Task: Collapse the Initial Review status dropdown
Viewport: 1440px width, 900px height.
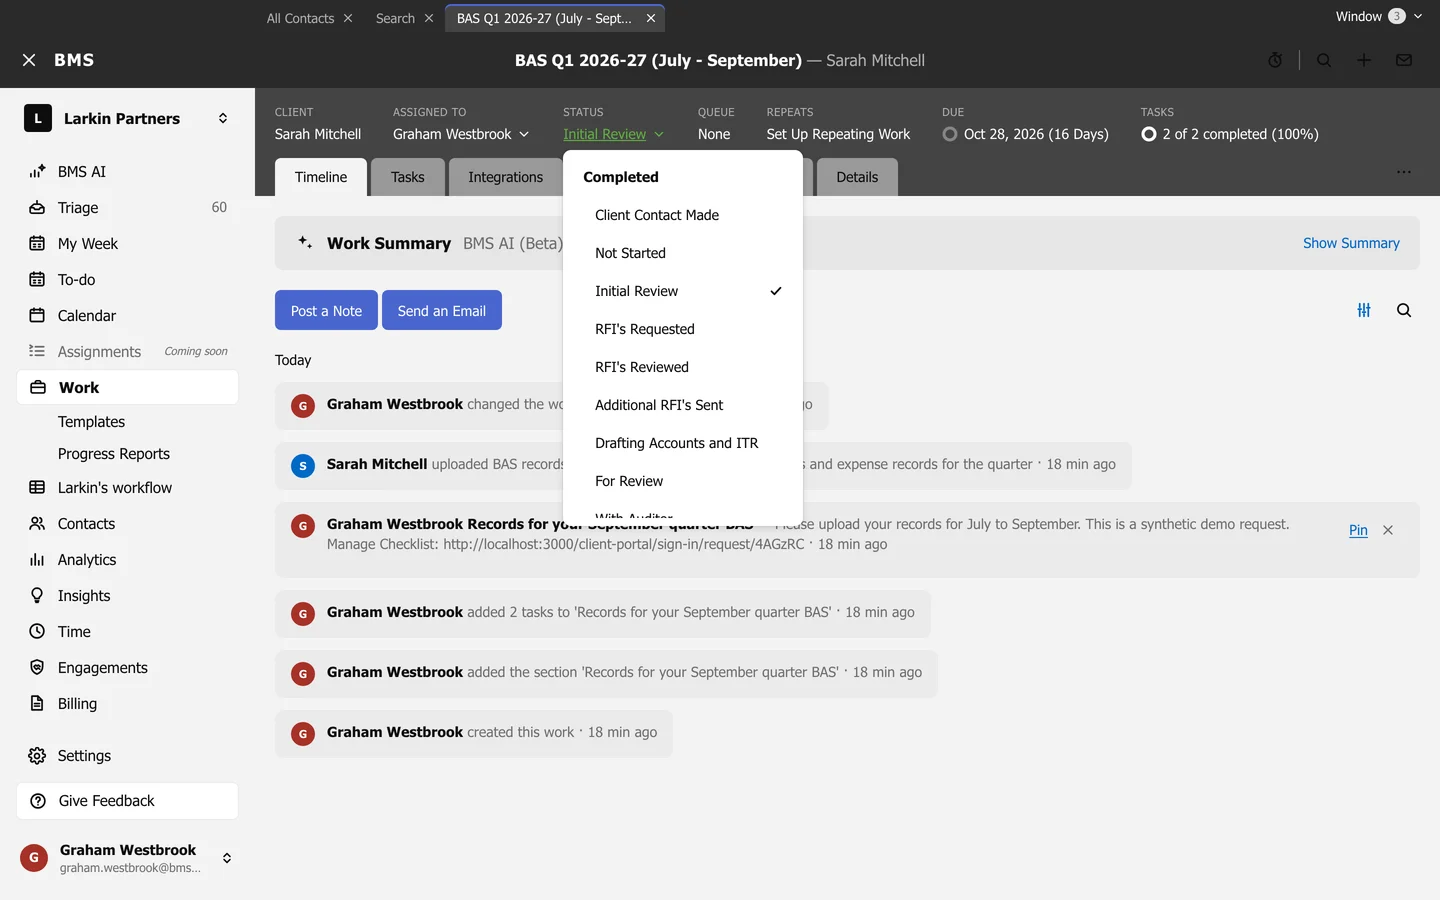Action: pos(613,134)
